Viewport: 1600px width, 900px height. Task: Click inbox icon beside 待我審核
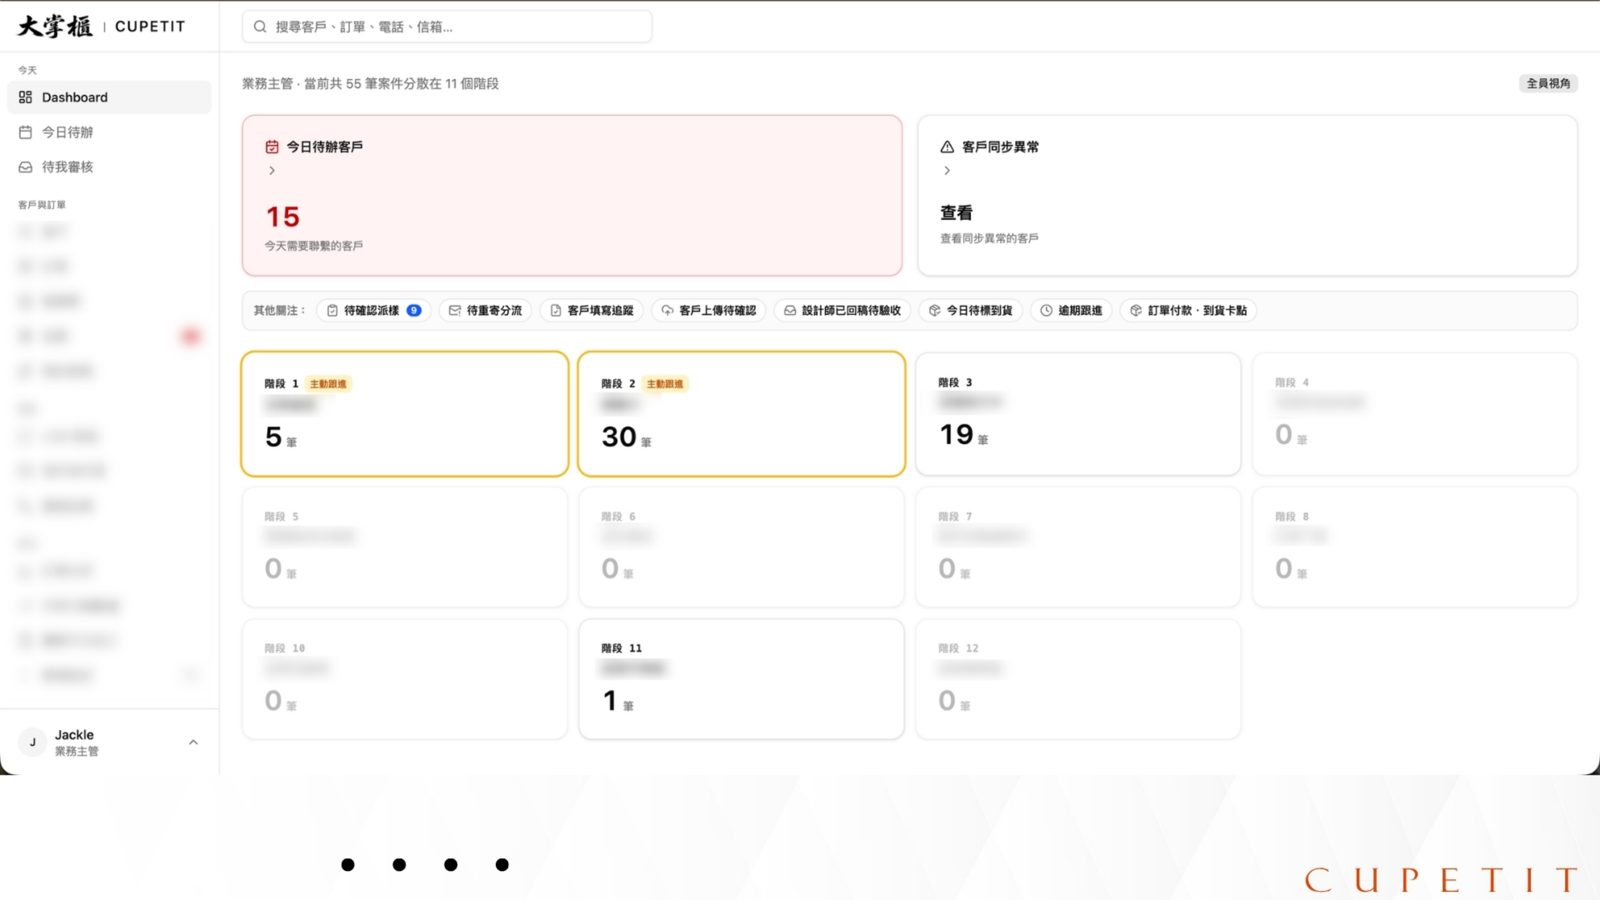pos(26,167)
